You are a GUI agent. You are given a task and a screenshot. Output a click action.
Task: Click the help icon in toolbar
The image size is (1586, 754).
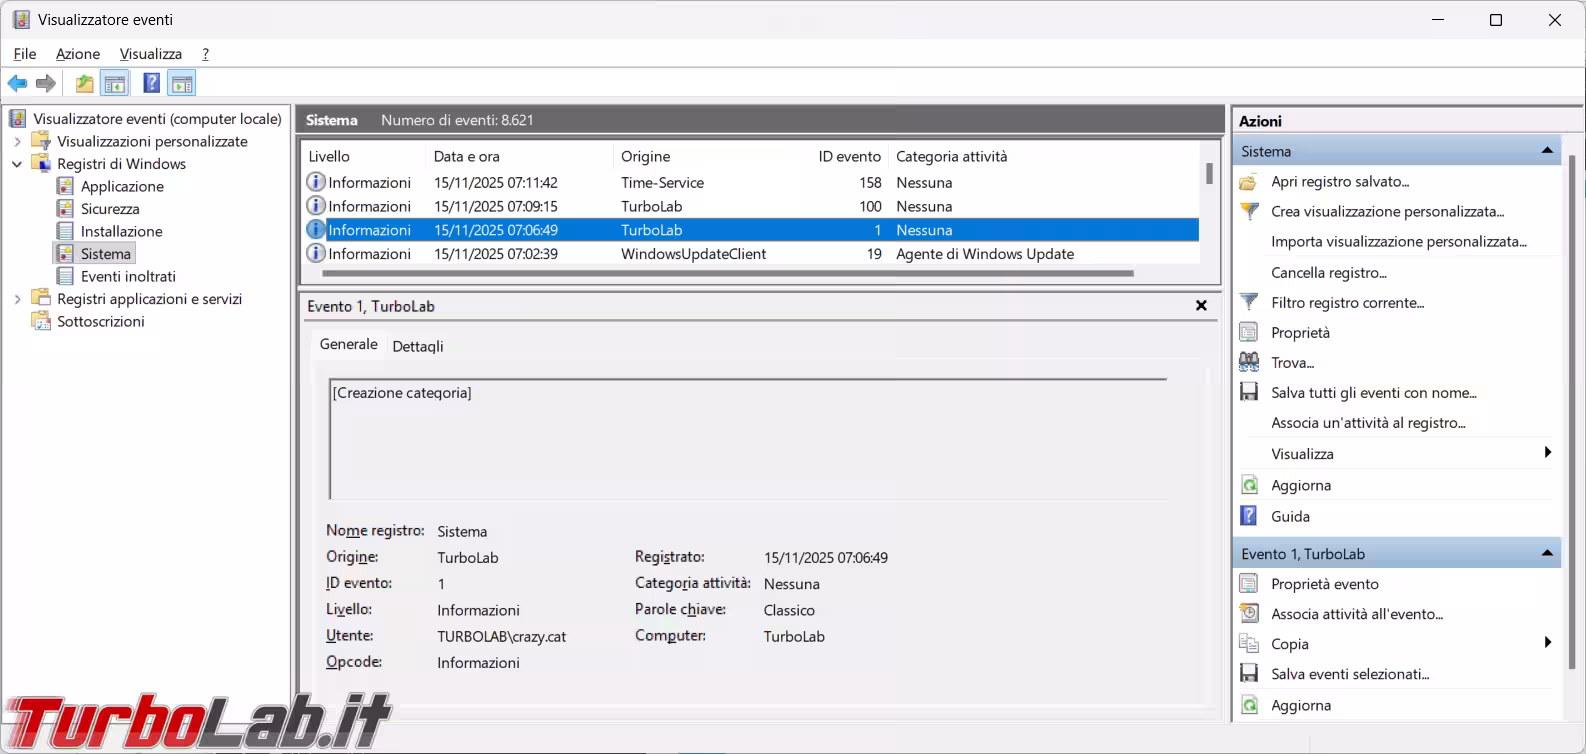coord(151,83)
